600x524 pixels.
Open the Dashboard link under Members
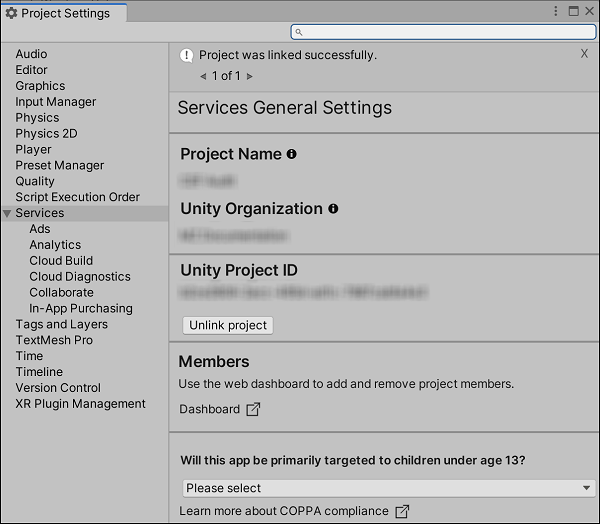pos(209,409)
